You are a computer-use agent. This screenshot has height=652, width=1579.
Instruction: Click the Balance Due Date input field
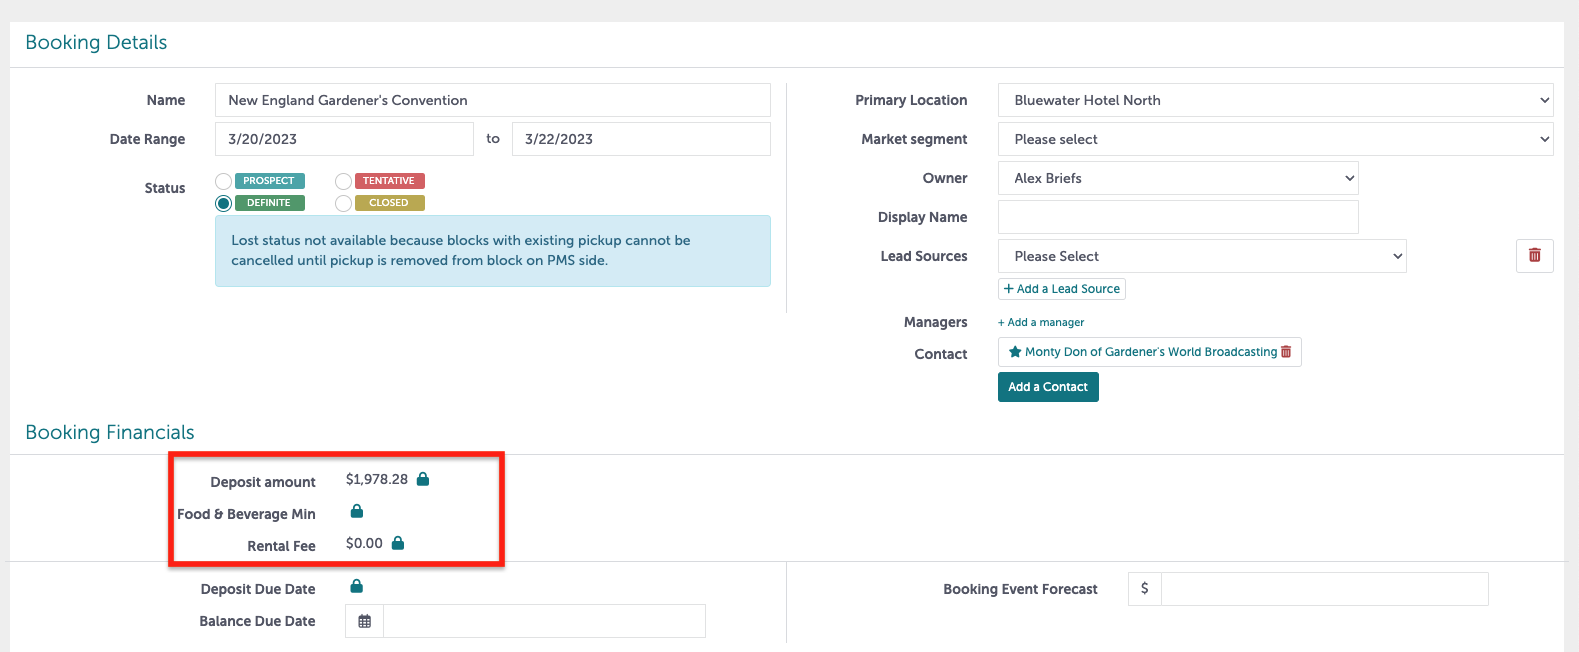[544, 621]
